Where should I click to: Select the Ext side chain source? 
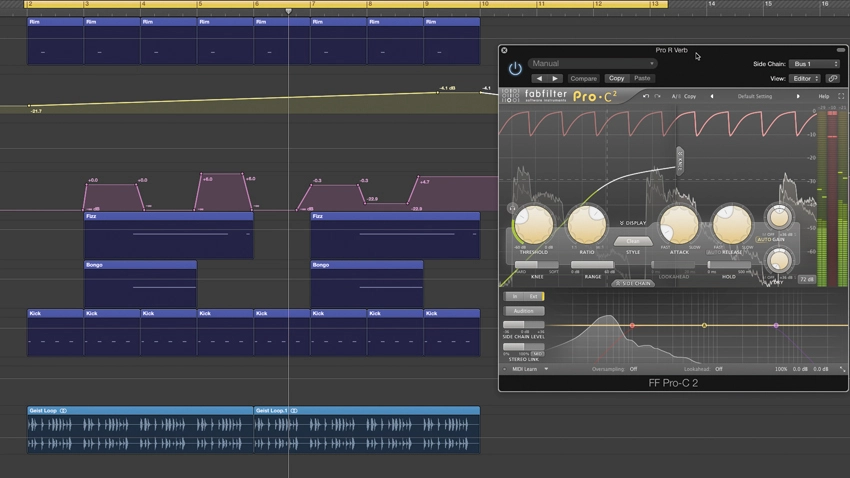[x=534, y=296]
